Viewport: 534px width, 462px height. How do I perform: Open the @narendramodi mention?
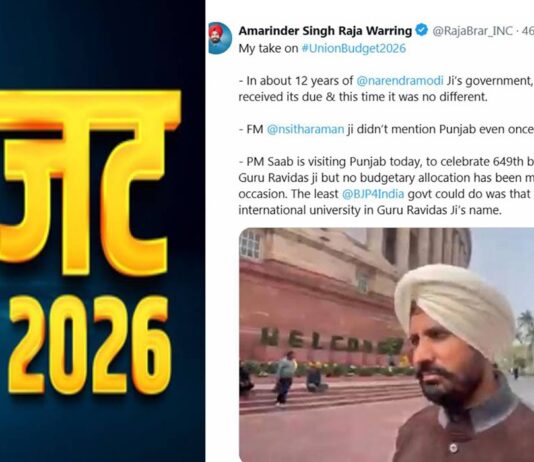400,81
